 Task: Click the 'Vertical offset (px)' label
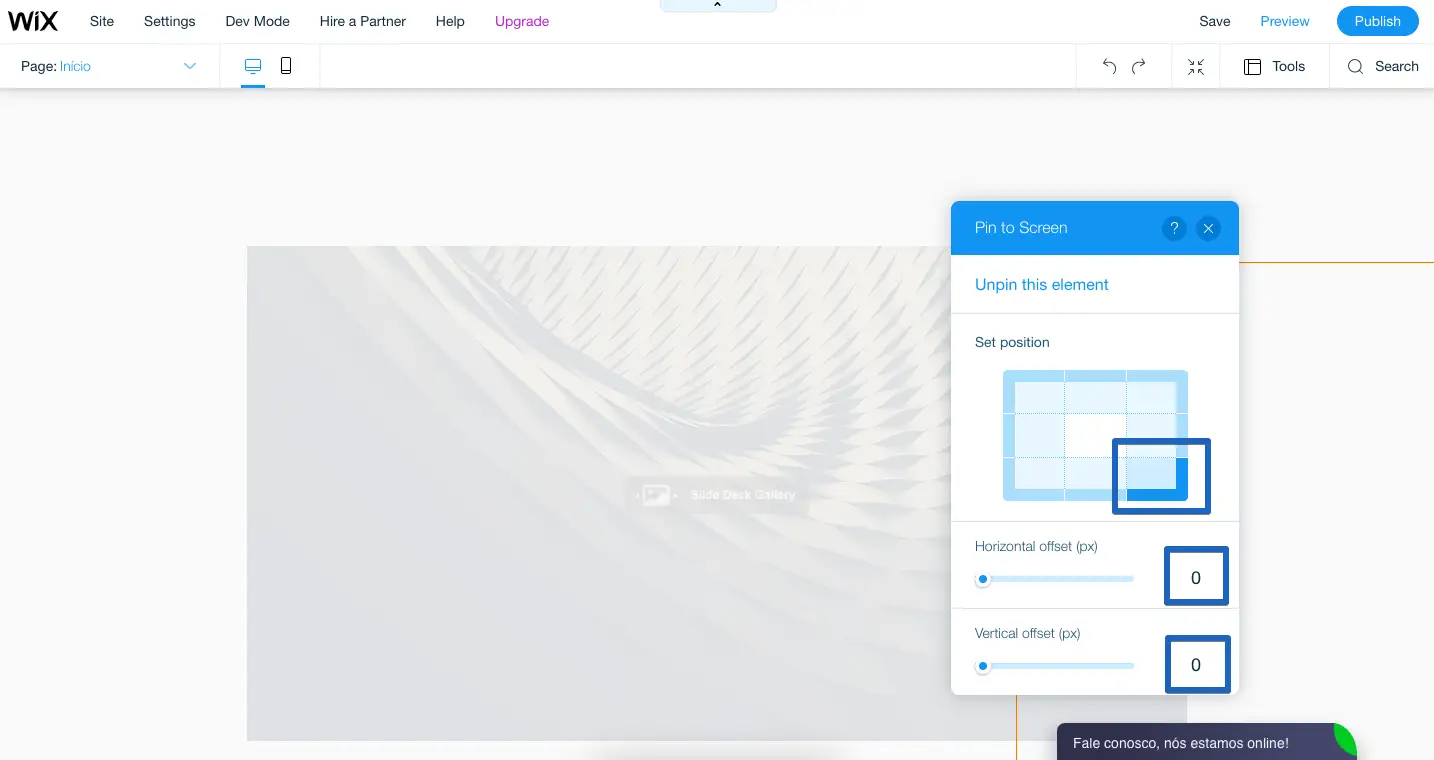pos(1028,633)
